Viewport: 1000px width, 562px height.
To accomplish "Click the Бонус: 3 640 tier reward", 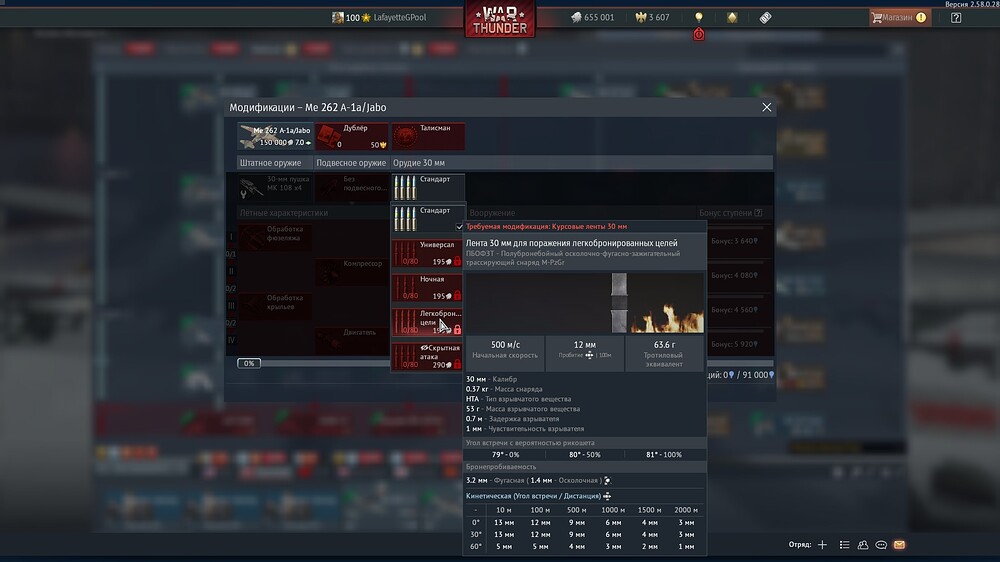I will coord(734,241).
